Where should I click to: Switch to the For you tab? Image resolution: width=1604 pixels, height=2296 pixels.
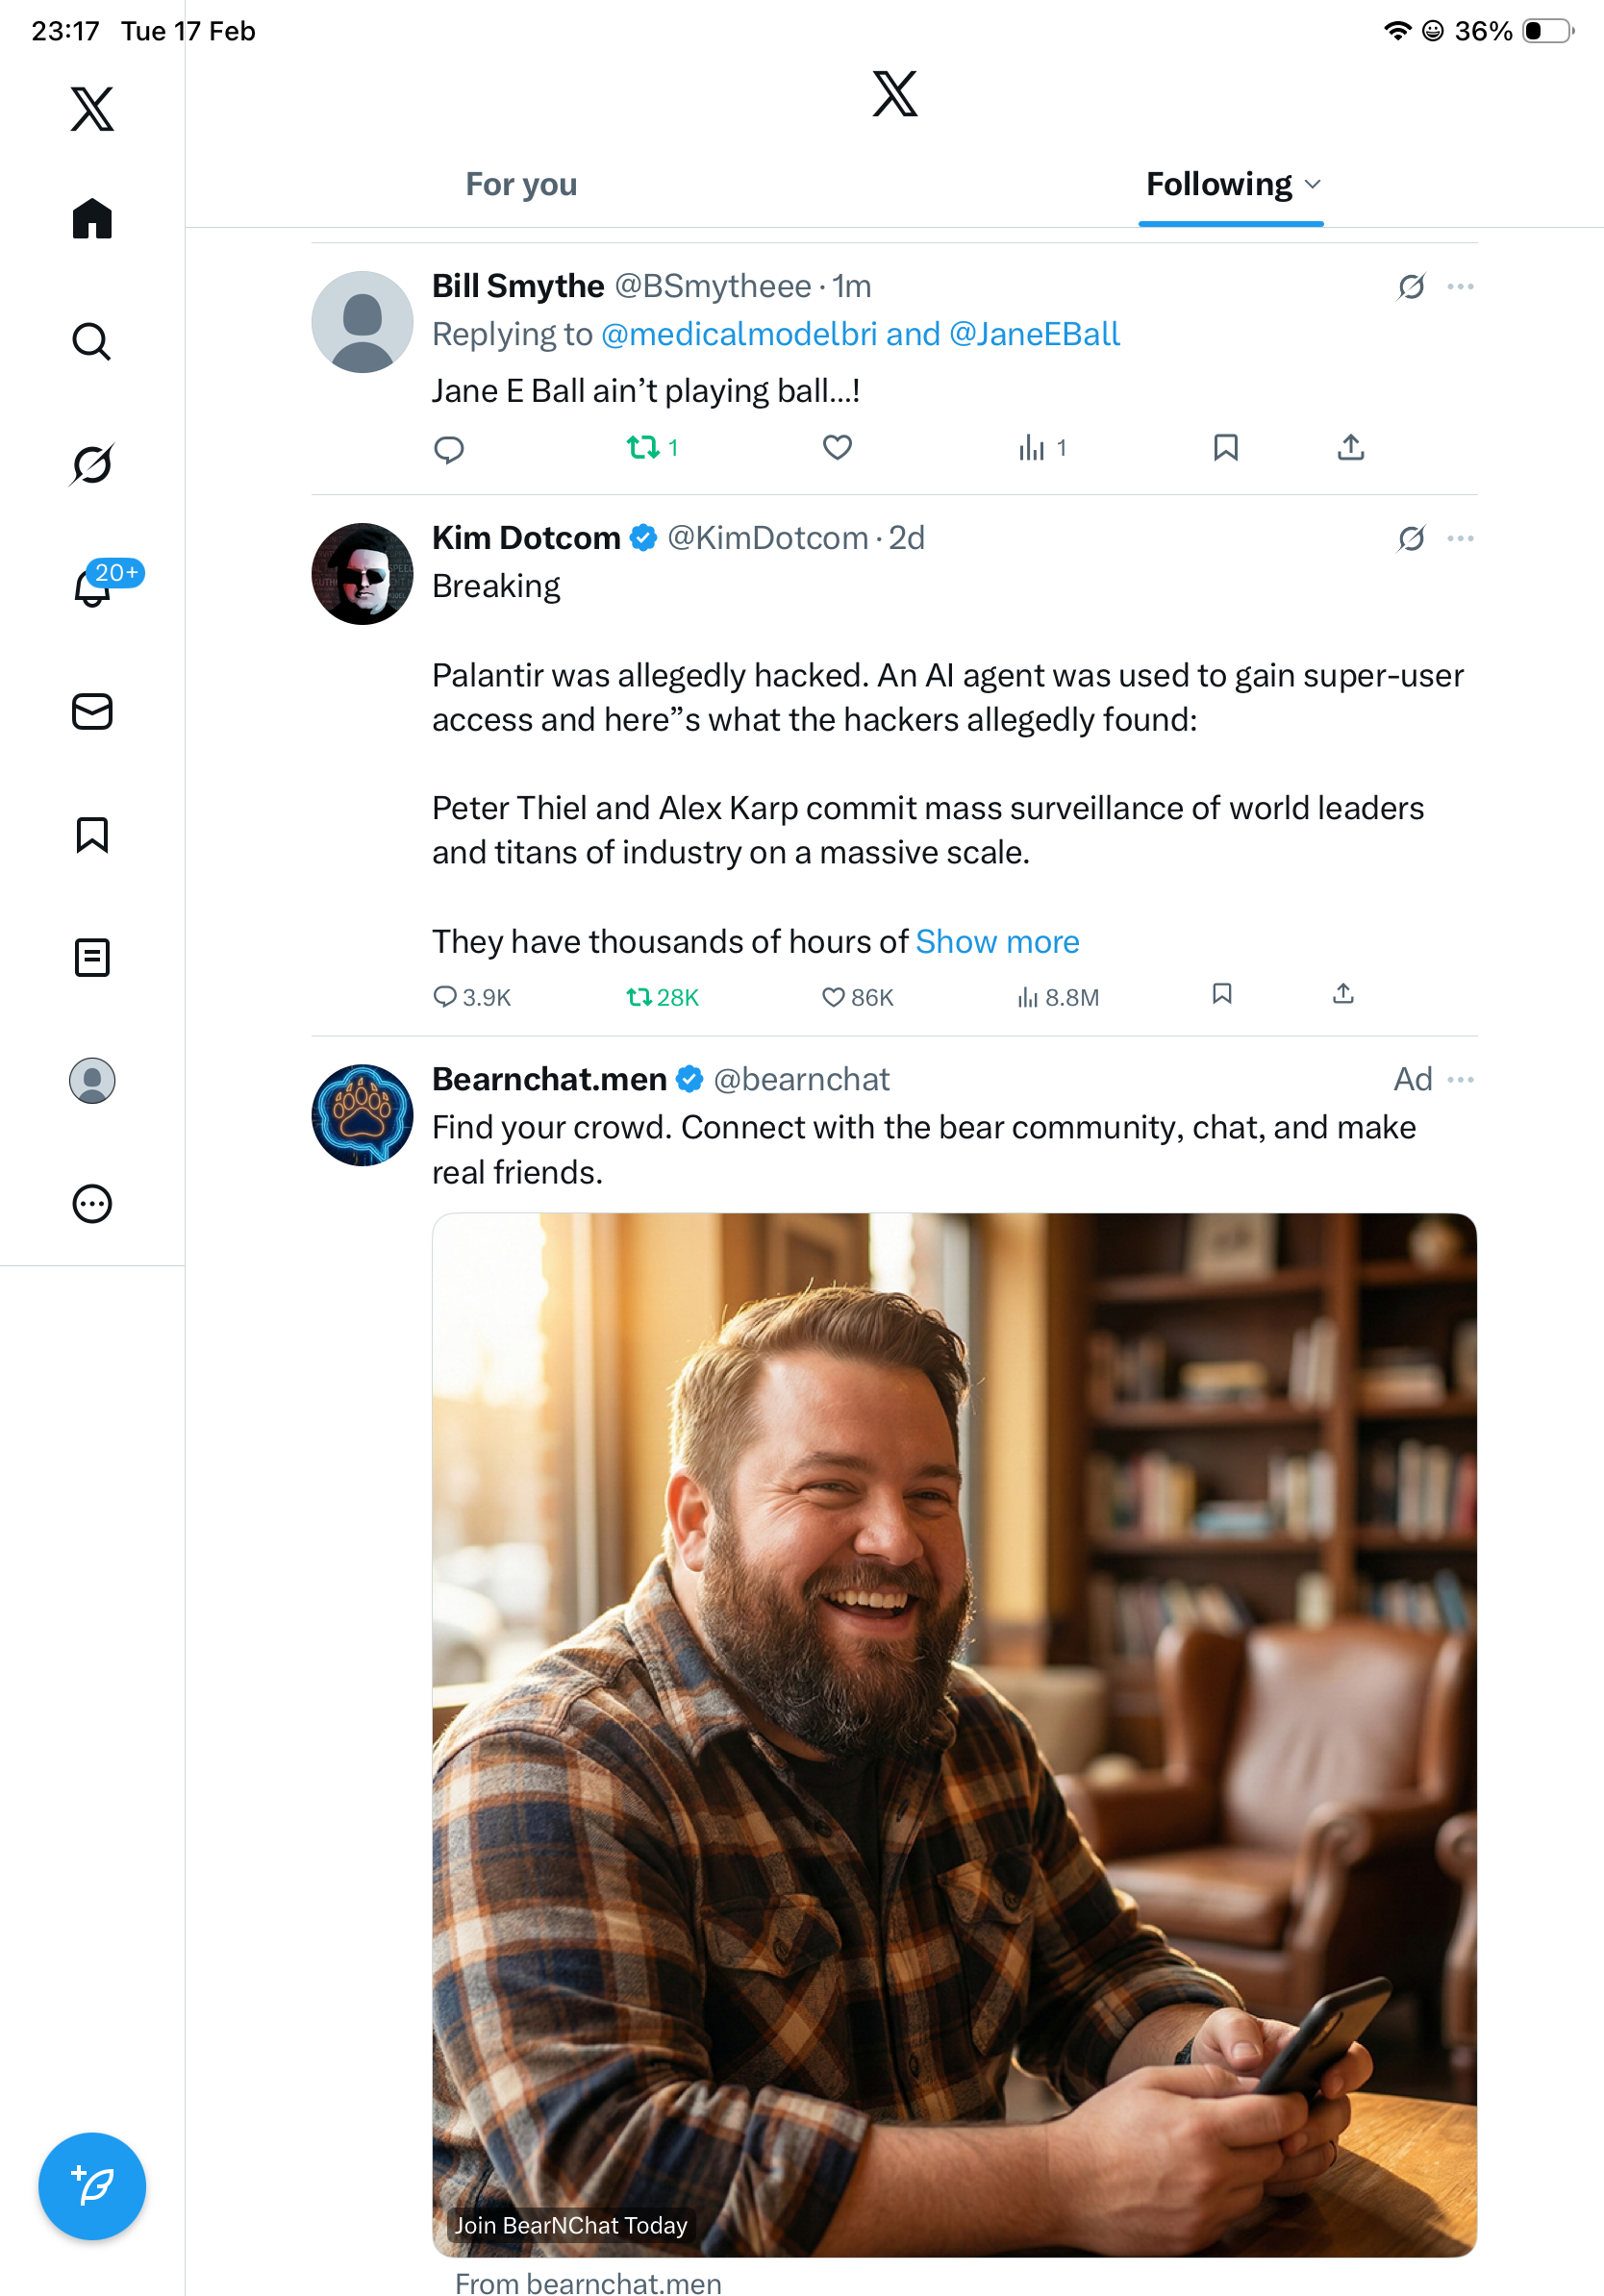[521, 185]
